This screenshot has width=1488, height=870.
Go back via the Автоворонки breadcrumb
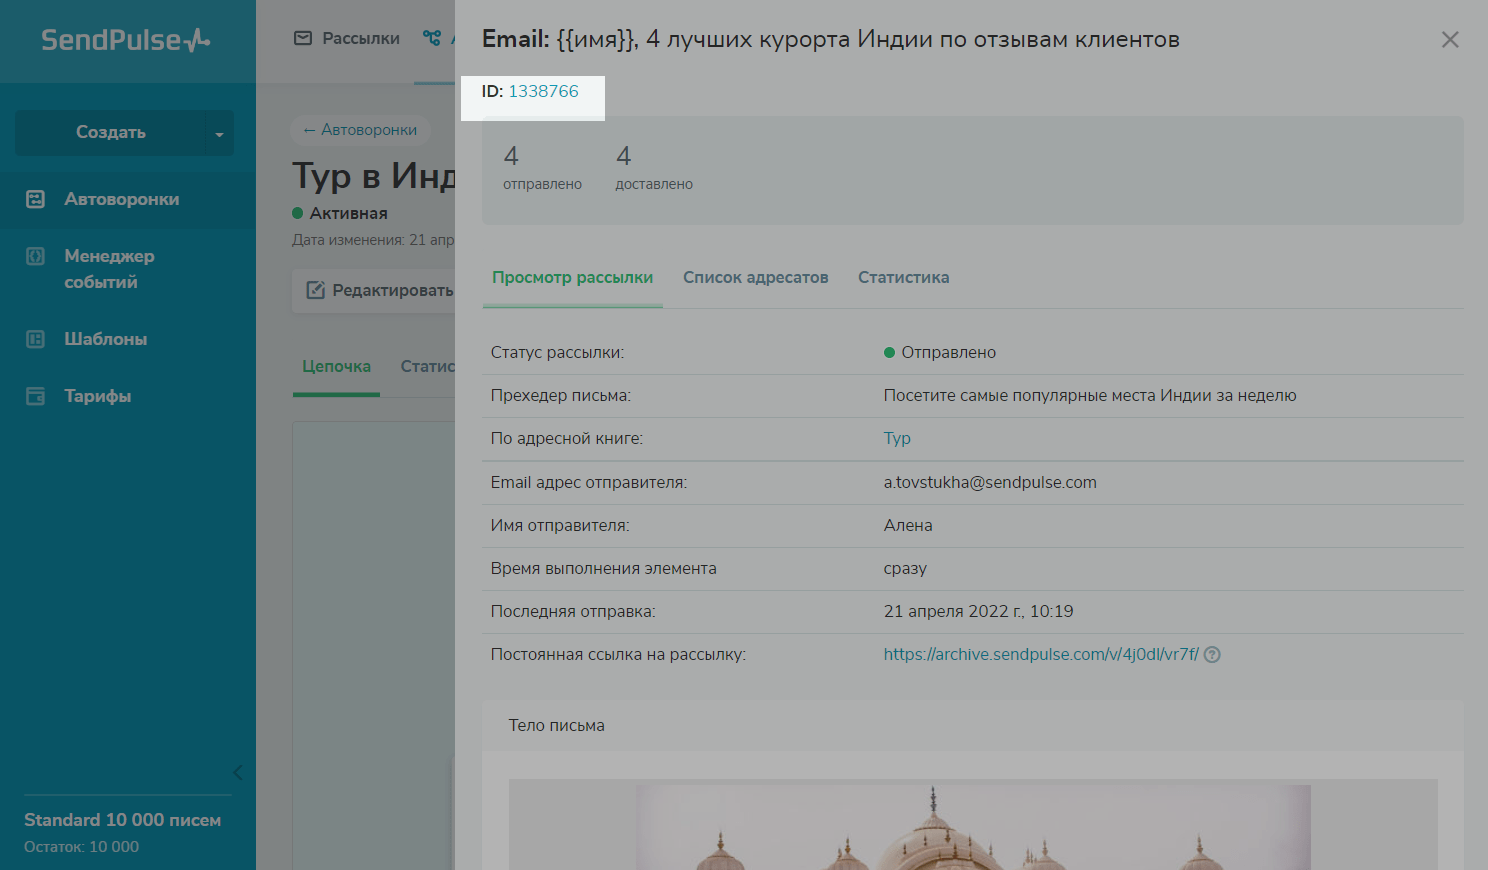coord(360,130)
